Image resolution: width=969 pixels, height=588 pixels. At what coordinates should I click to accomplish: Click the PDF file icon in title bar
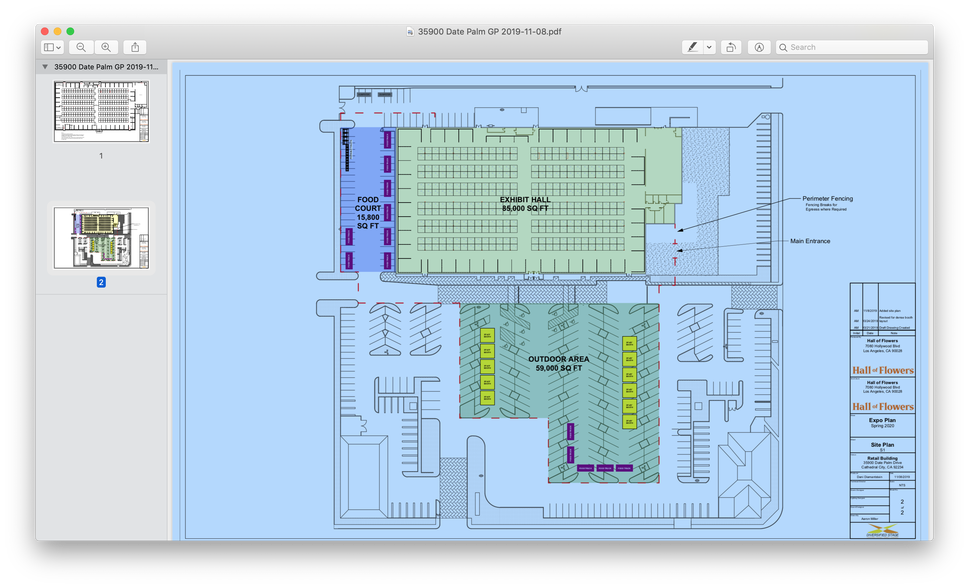pos(411,31)
